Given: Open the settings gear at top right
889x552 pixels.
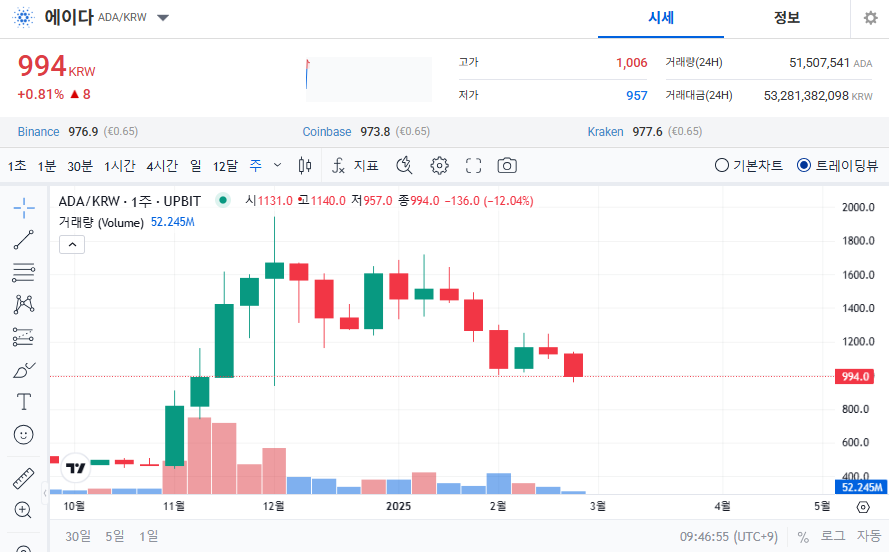Looking at the screenshot, I should click(x=870, y=18).
